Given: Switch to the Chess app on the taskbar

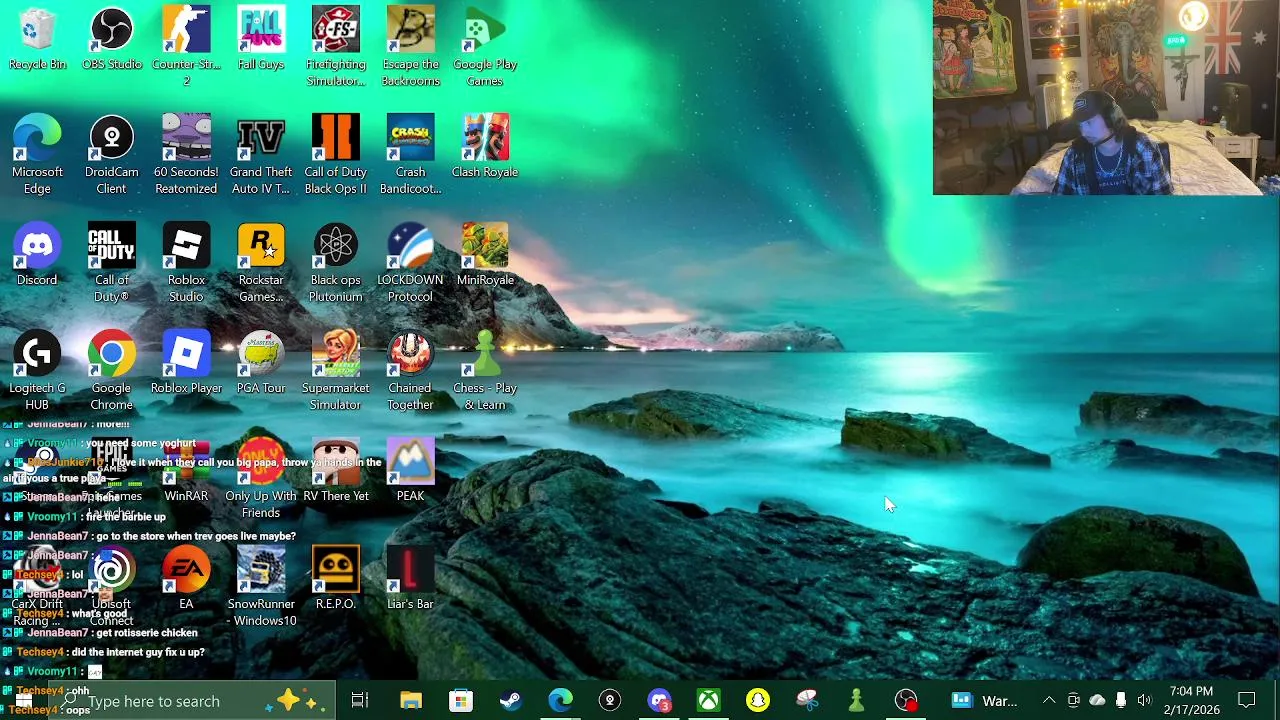Looking at the screenshot, I should pos(856,701).
